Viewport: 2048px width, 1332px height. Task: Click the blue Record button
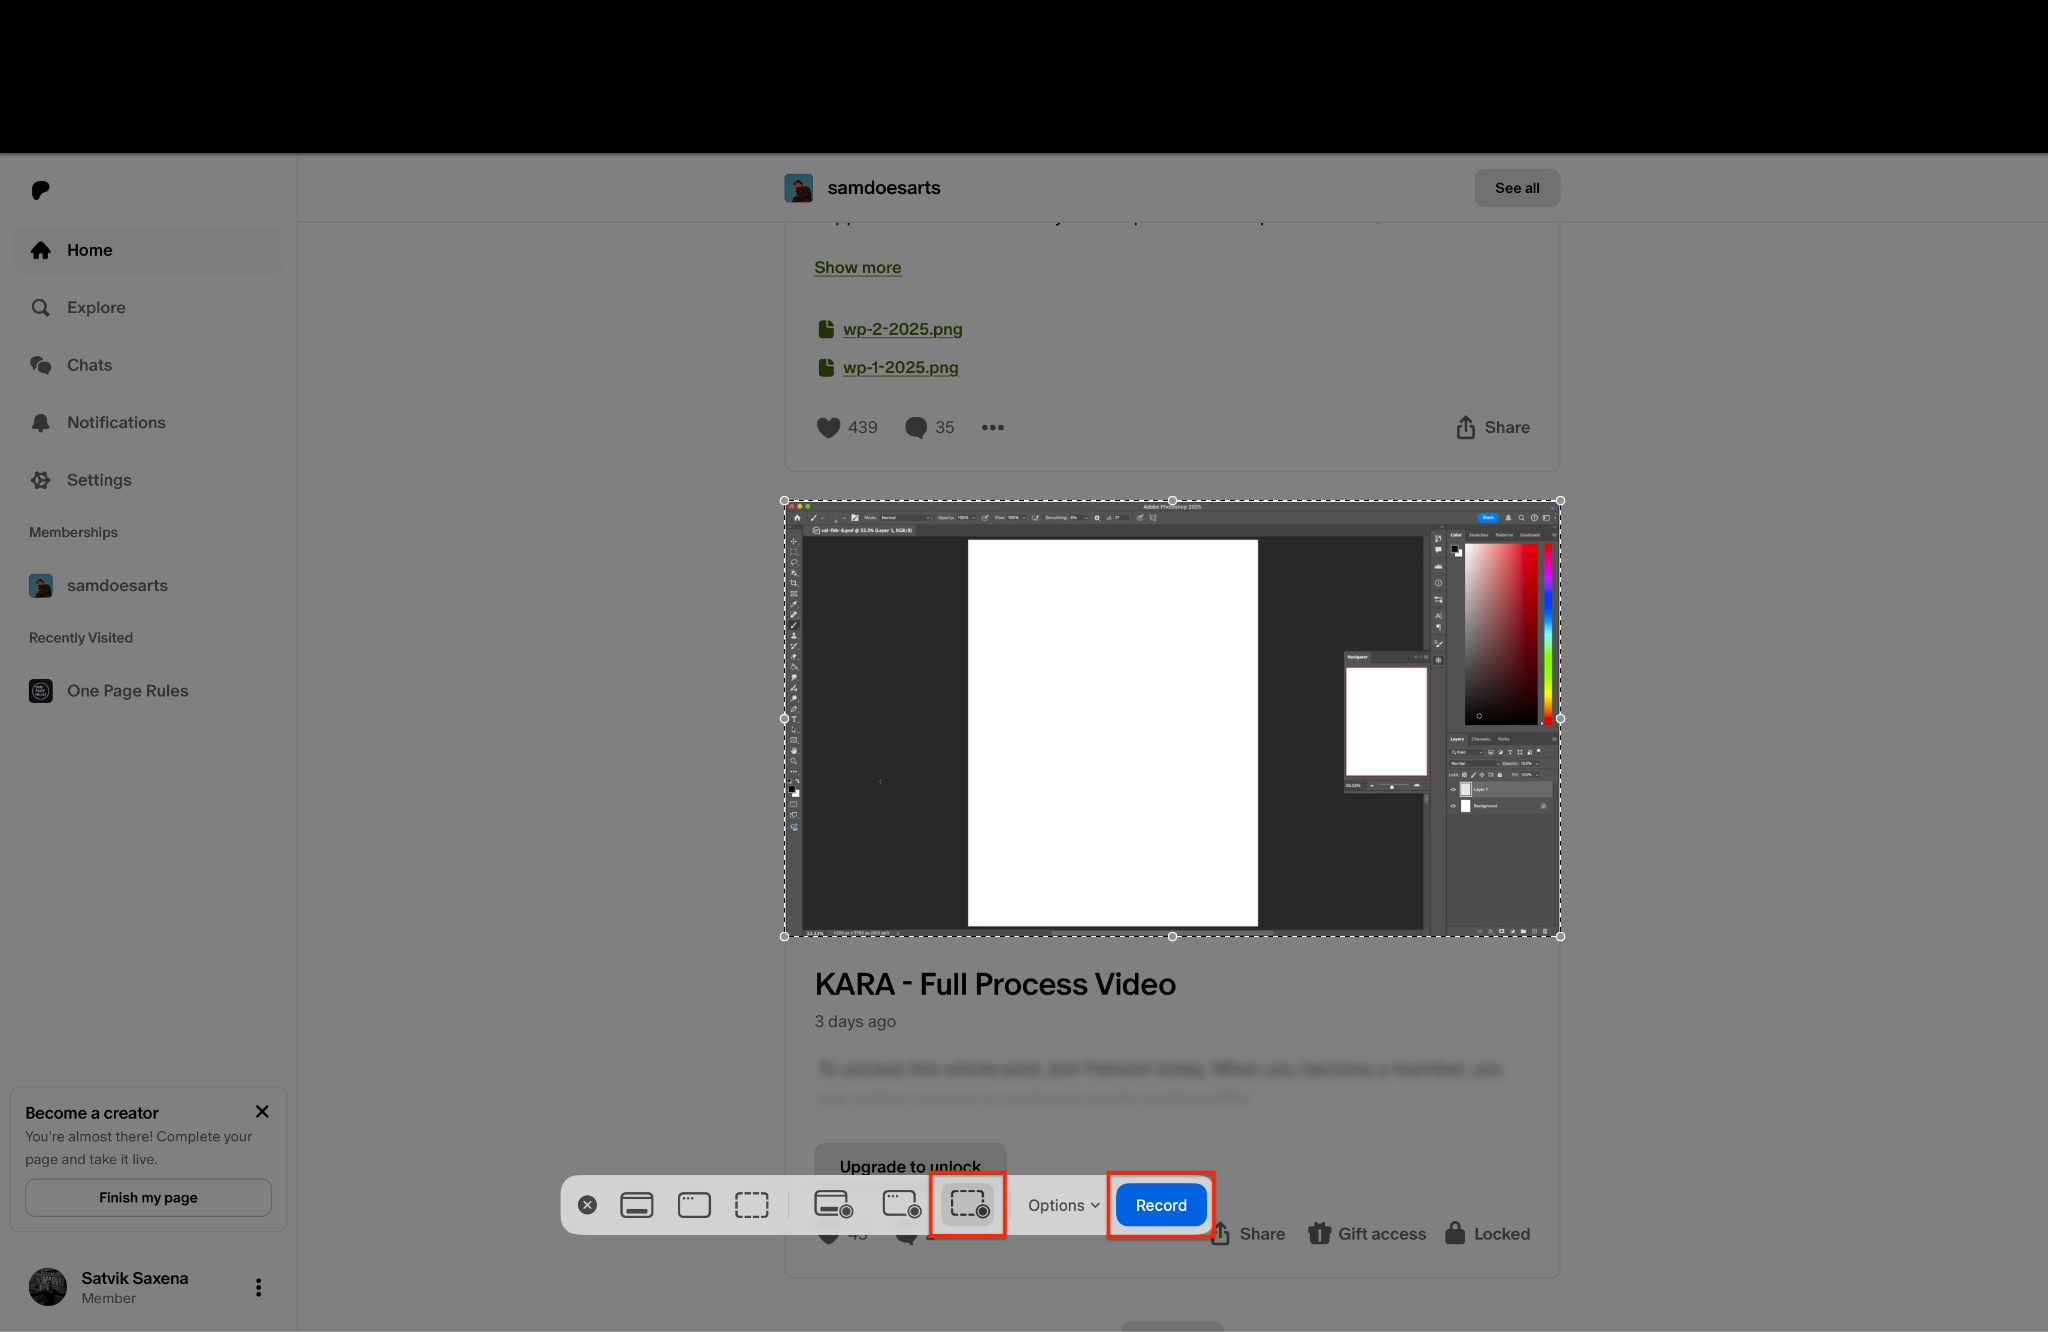pos(1159,1204)
